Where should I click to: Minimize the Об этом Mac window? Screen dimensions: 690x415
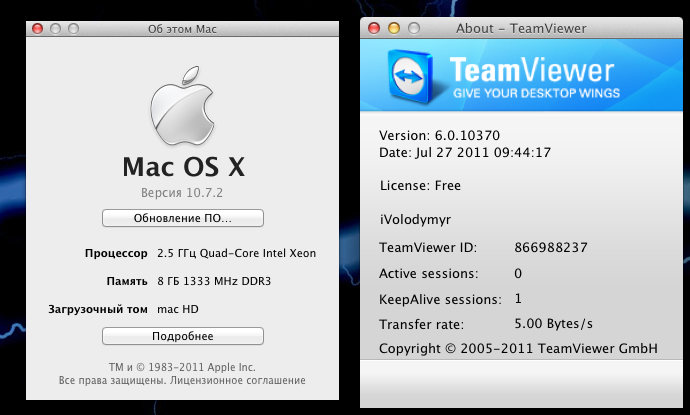coord(55,29)
